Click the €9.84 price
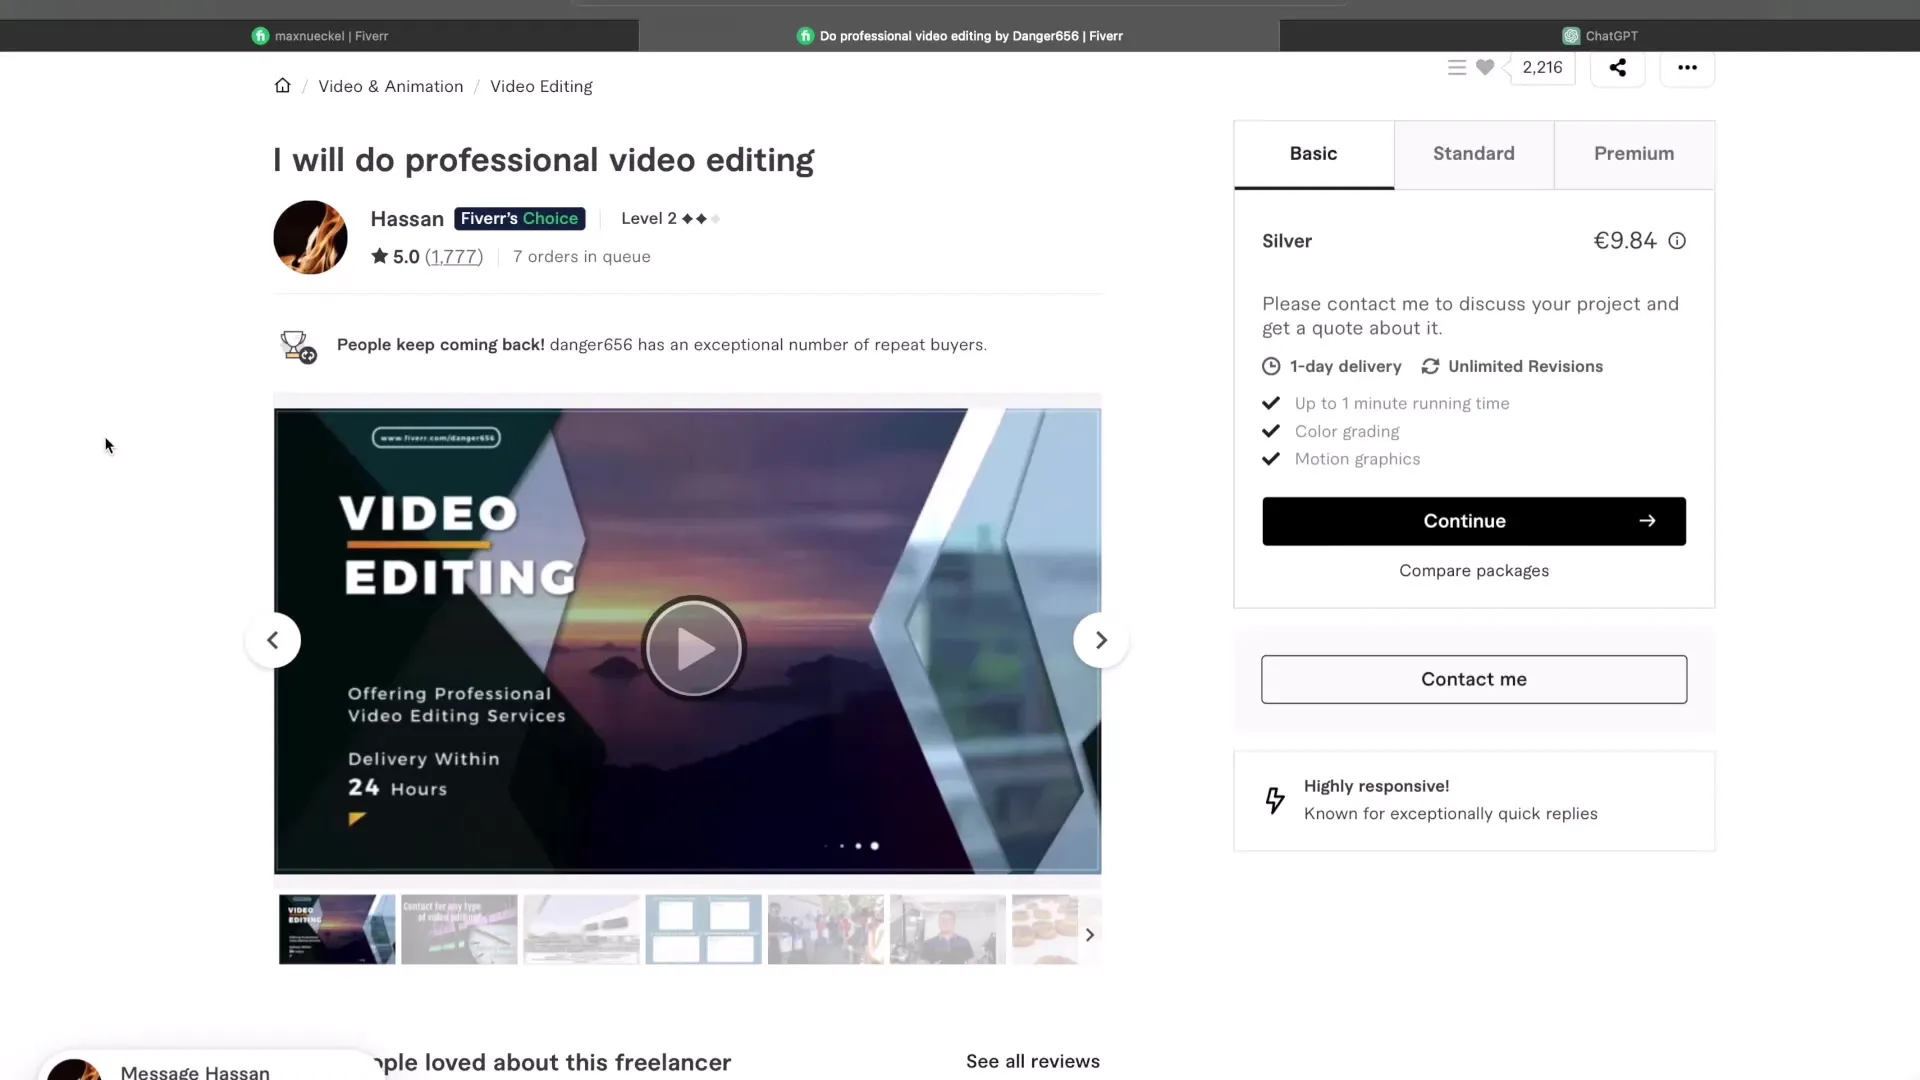This screenshot has height=1080, width=1920. tap(1624, 241)
